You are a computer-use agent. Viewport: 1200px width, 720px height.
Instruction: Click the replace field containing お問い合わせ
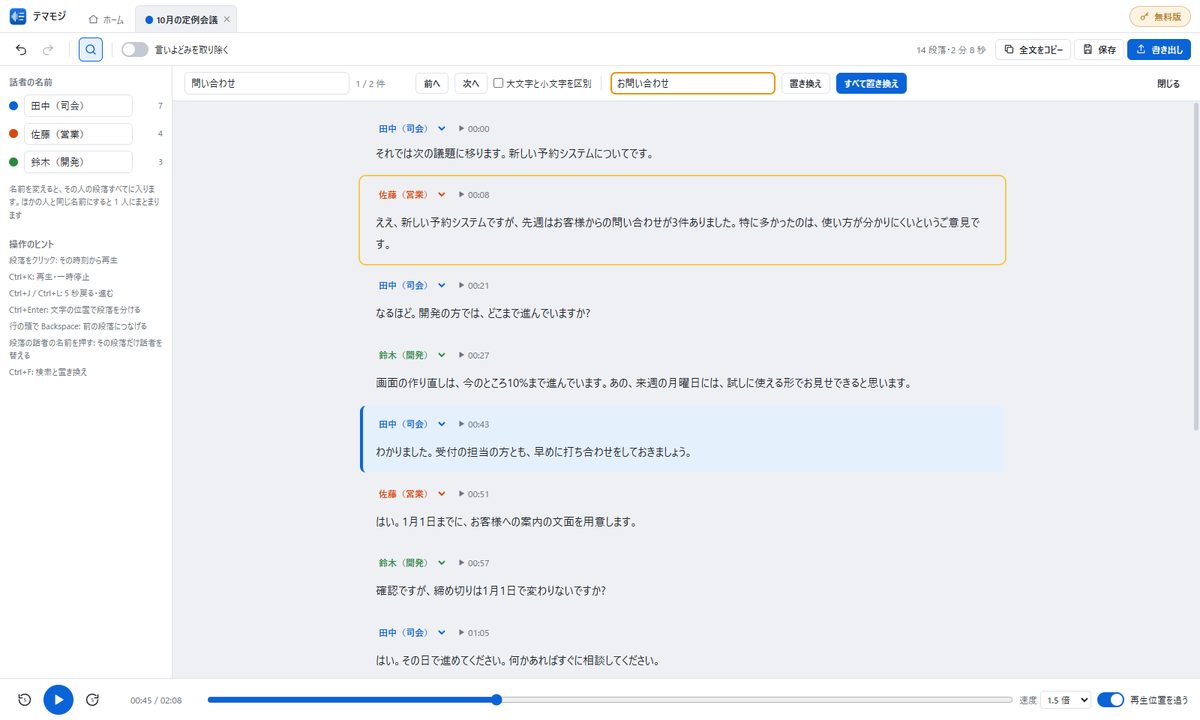tap(693, 84)
